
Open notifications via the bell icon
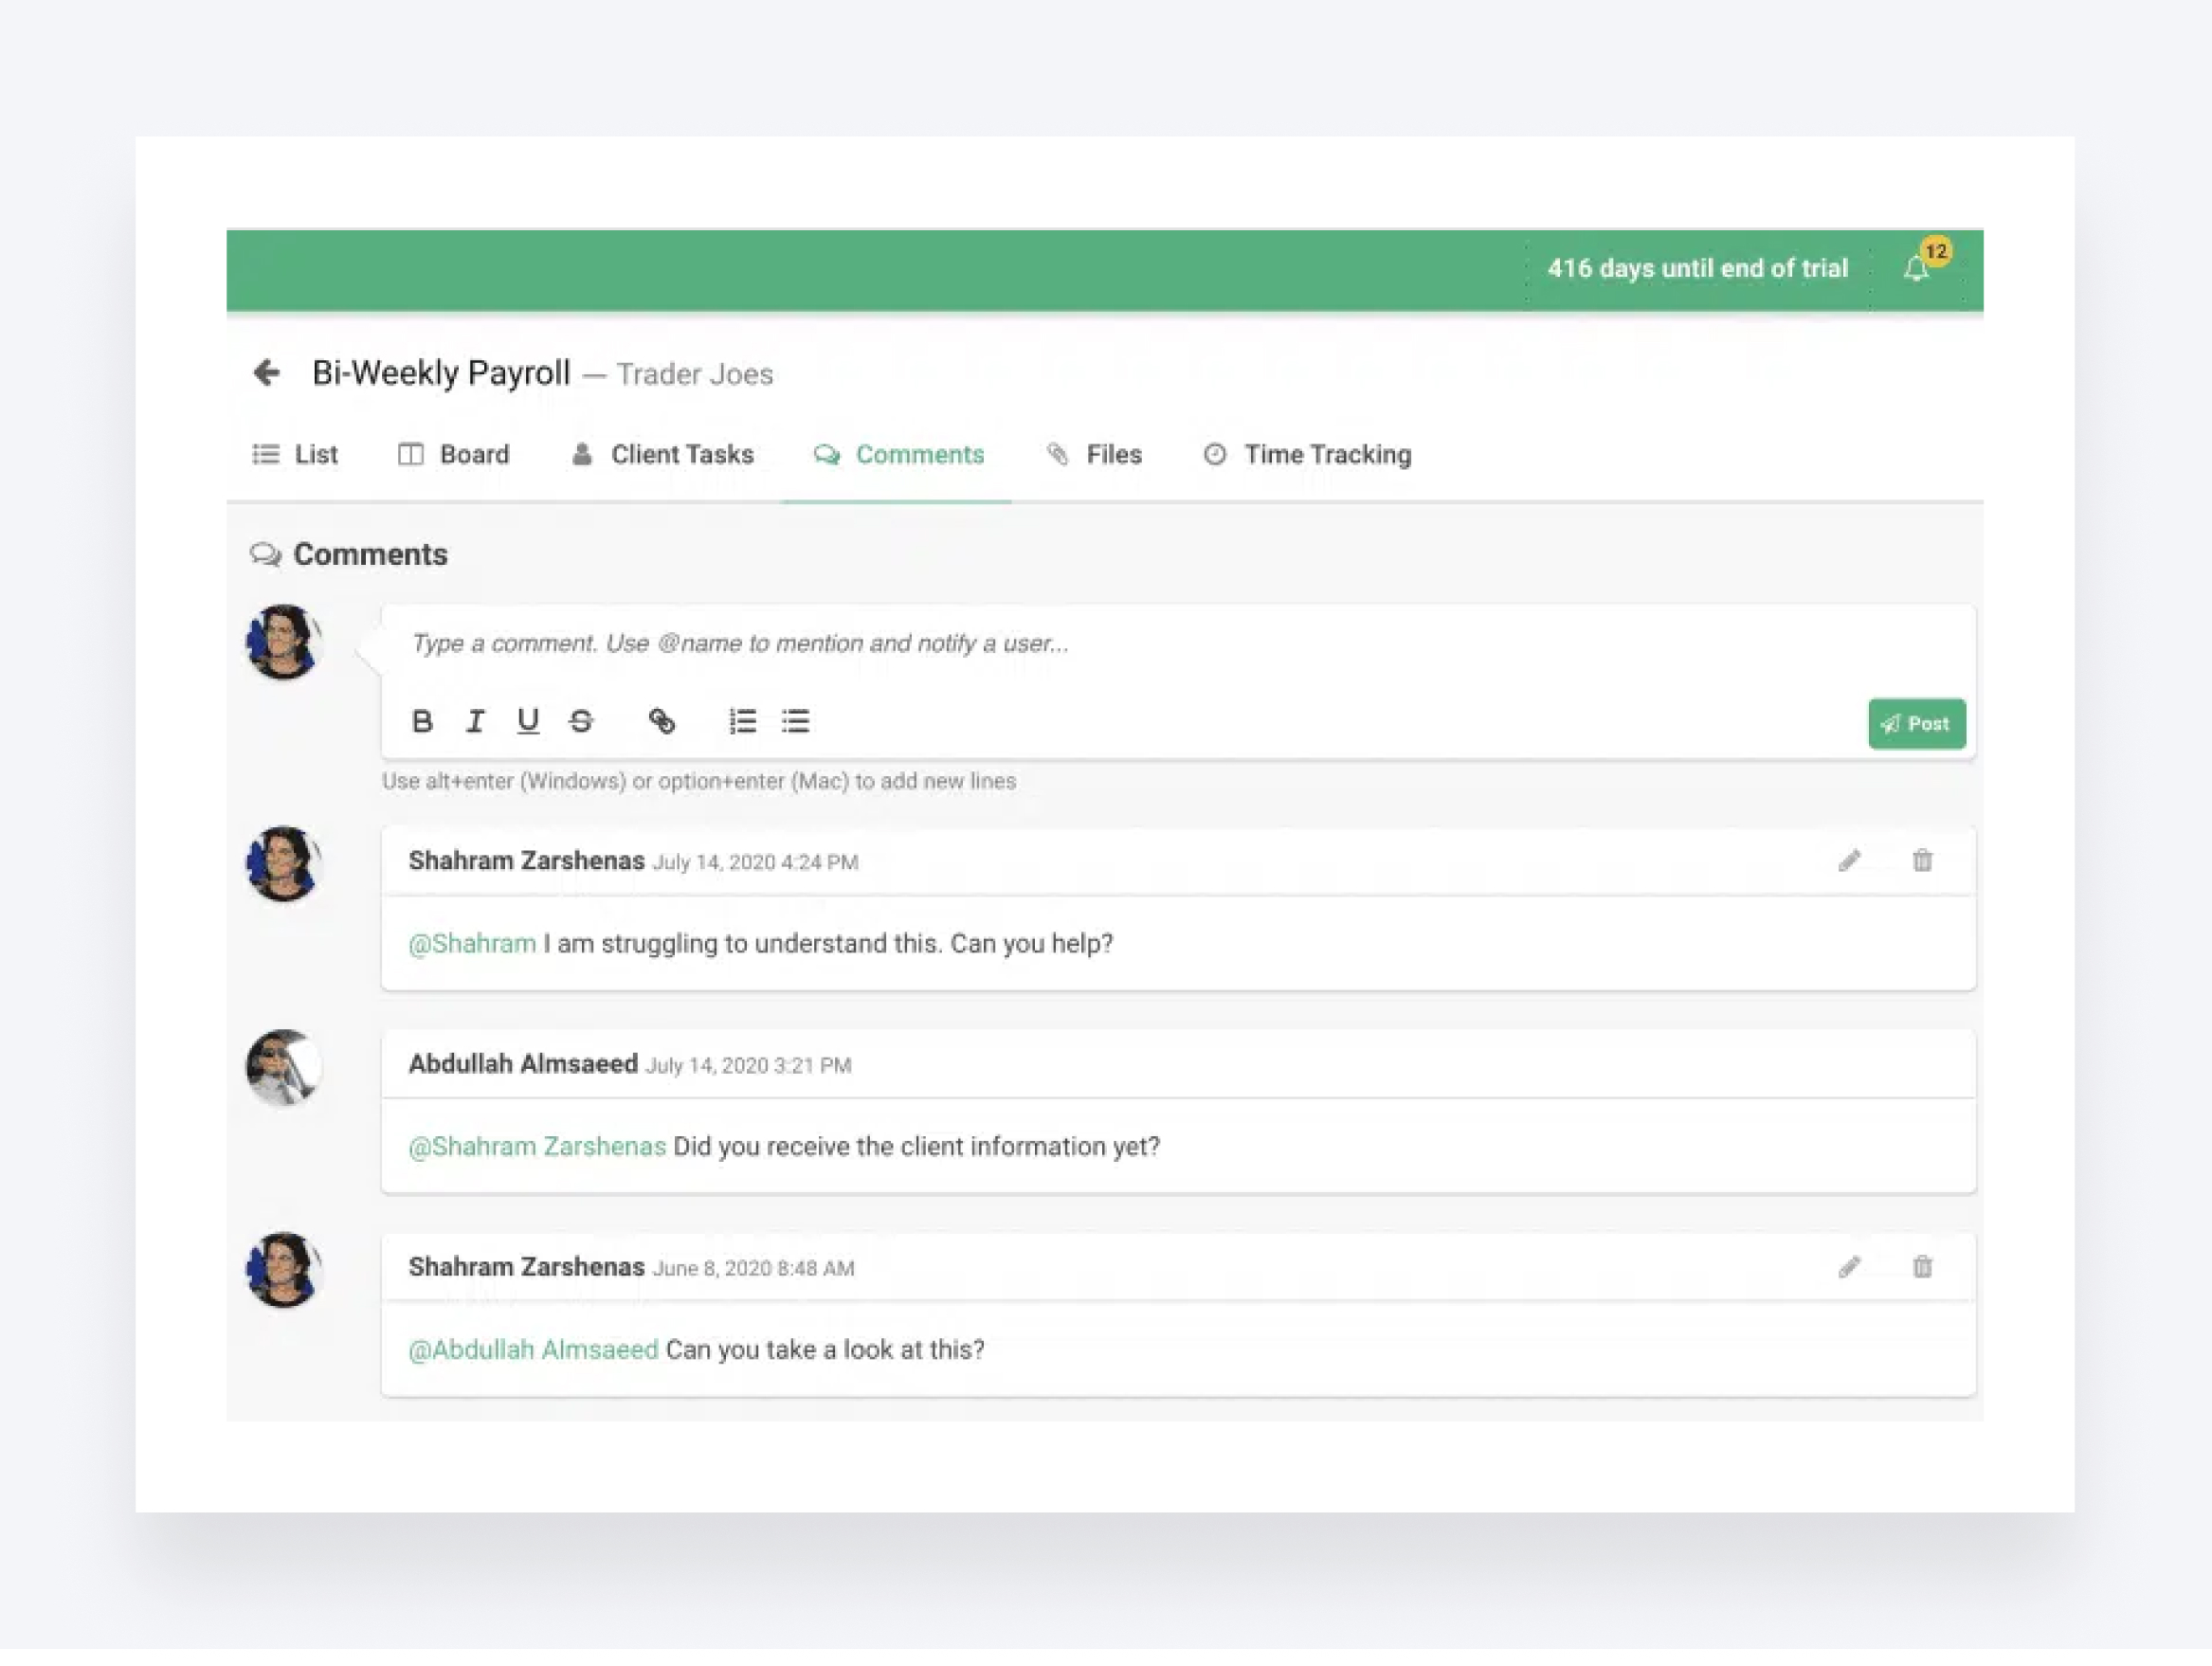[x=1916, y=268]
